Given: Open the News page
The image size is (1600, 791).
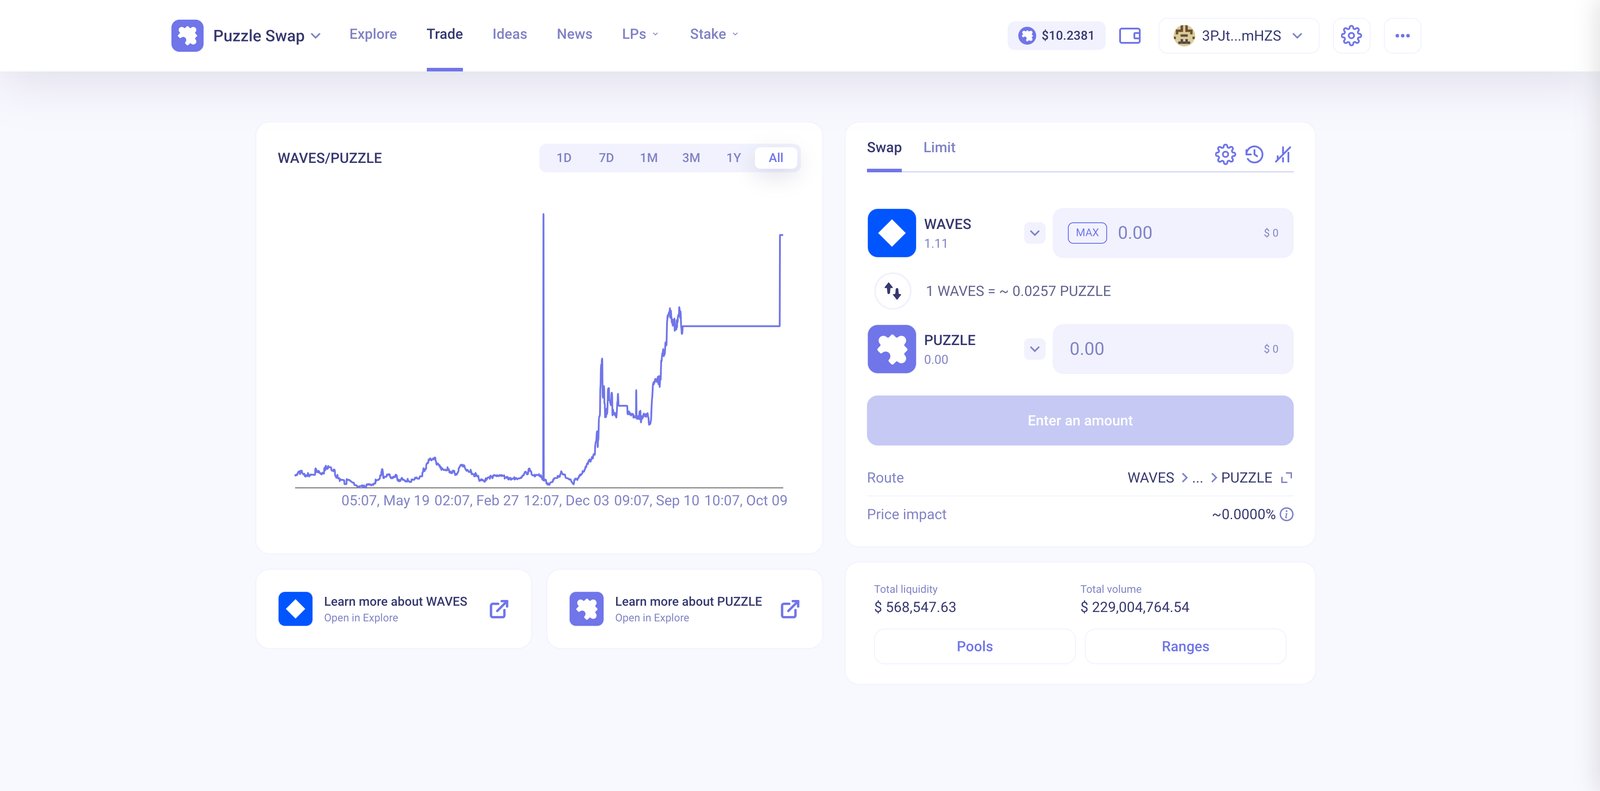Looking at the screenshot, I should coord(575,34).
